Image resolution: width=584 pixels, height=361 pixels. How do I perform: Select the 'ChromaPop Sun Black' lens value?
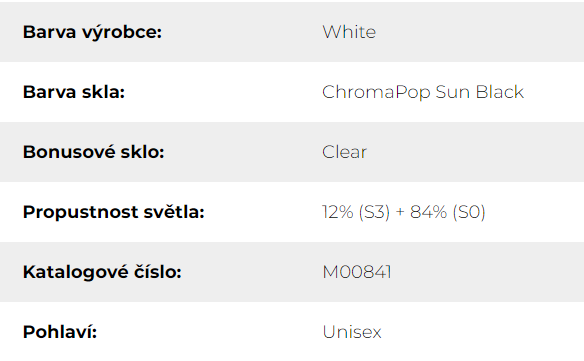tap(423, 92)
